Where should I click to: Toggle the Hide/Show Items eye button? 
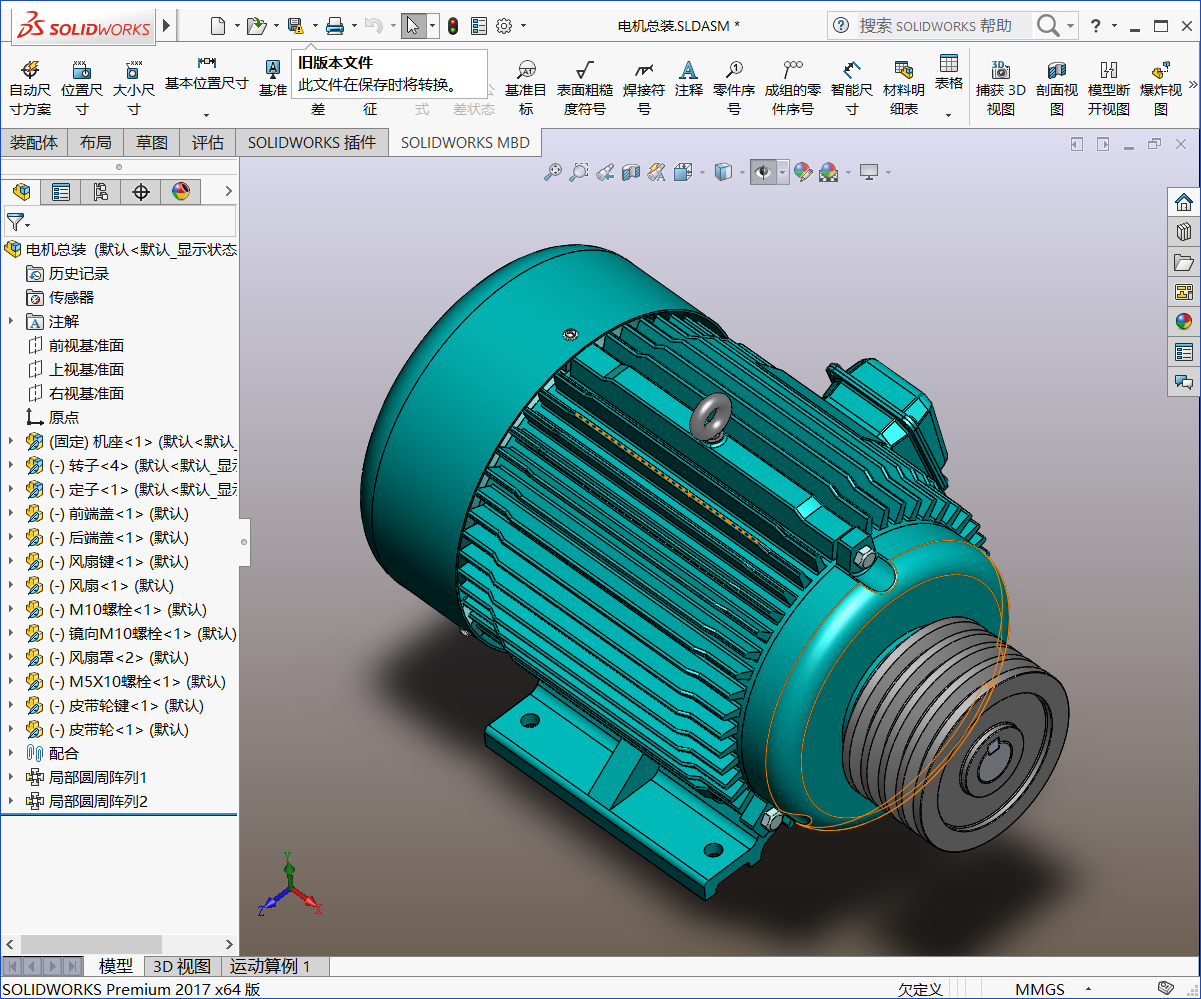point(764,172)
